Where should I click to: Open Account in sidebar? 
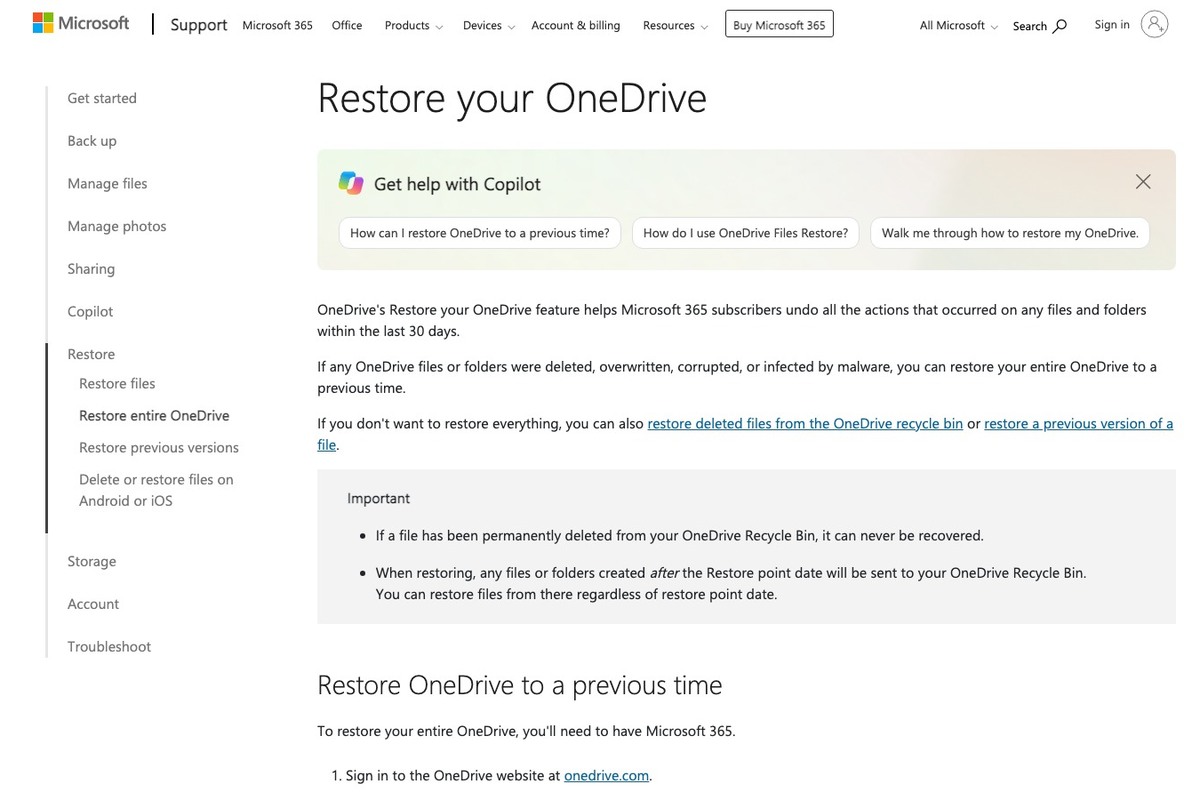click(93, 604)
